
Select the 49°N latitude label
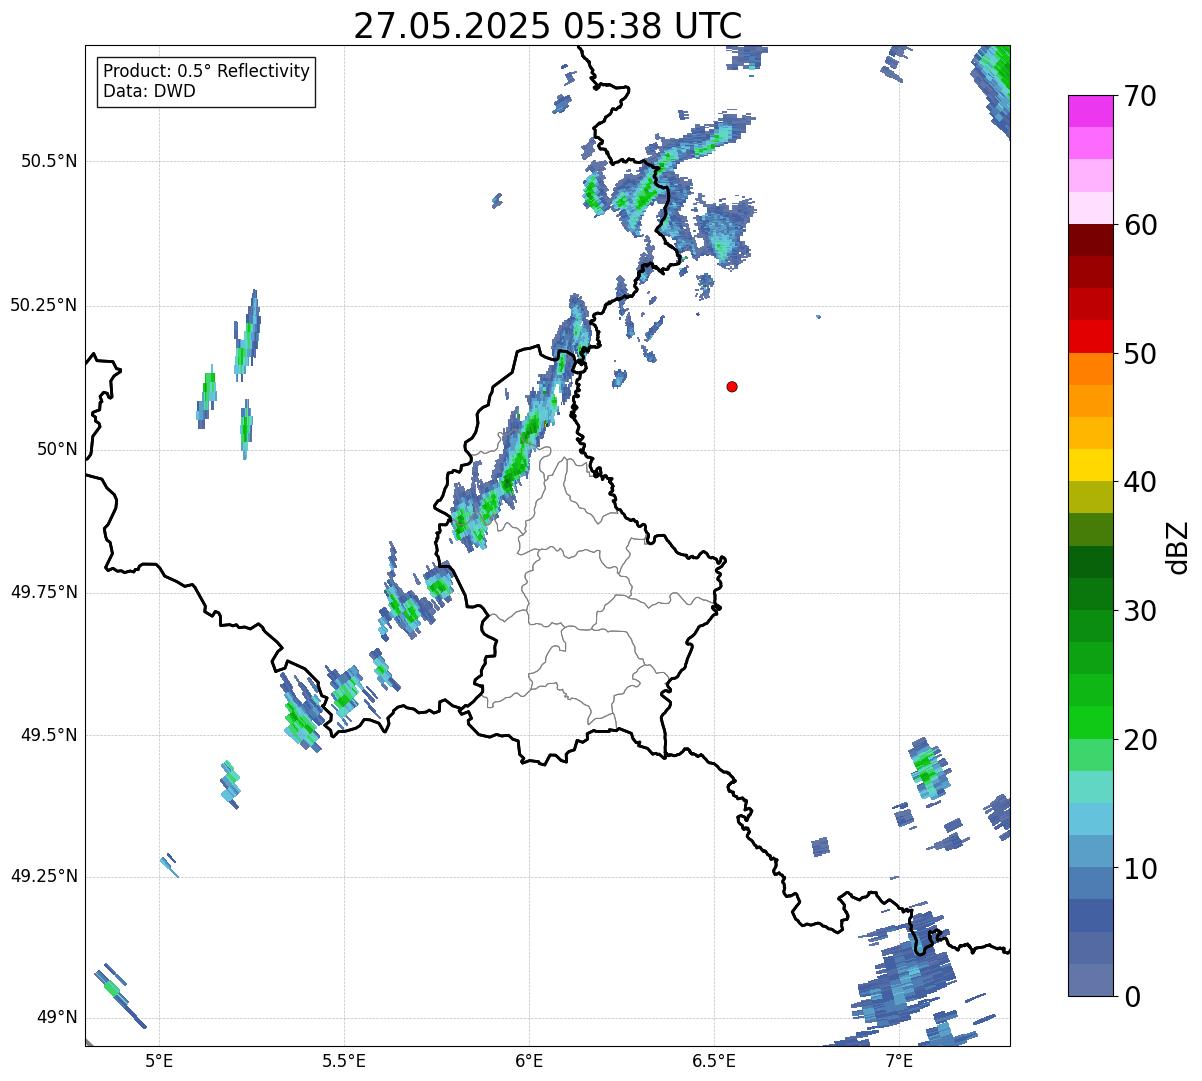pyautogui.click(x=57, y=1017)
